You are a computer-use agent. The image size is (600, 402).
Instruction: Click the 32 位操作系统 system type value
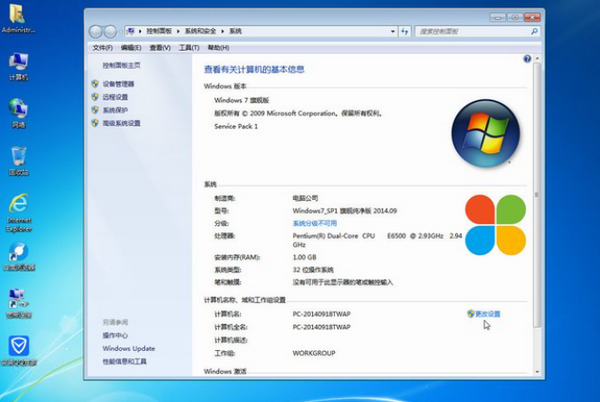pos(313,270)
